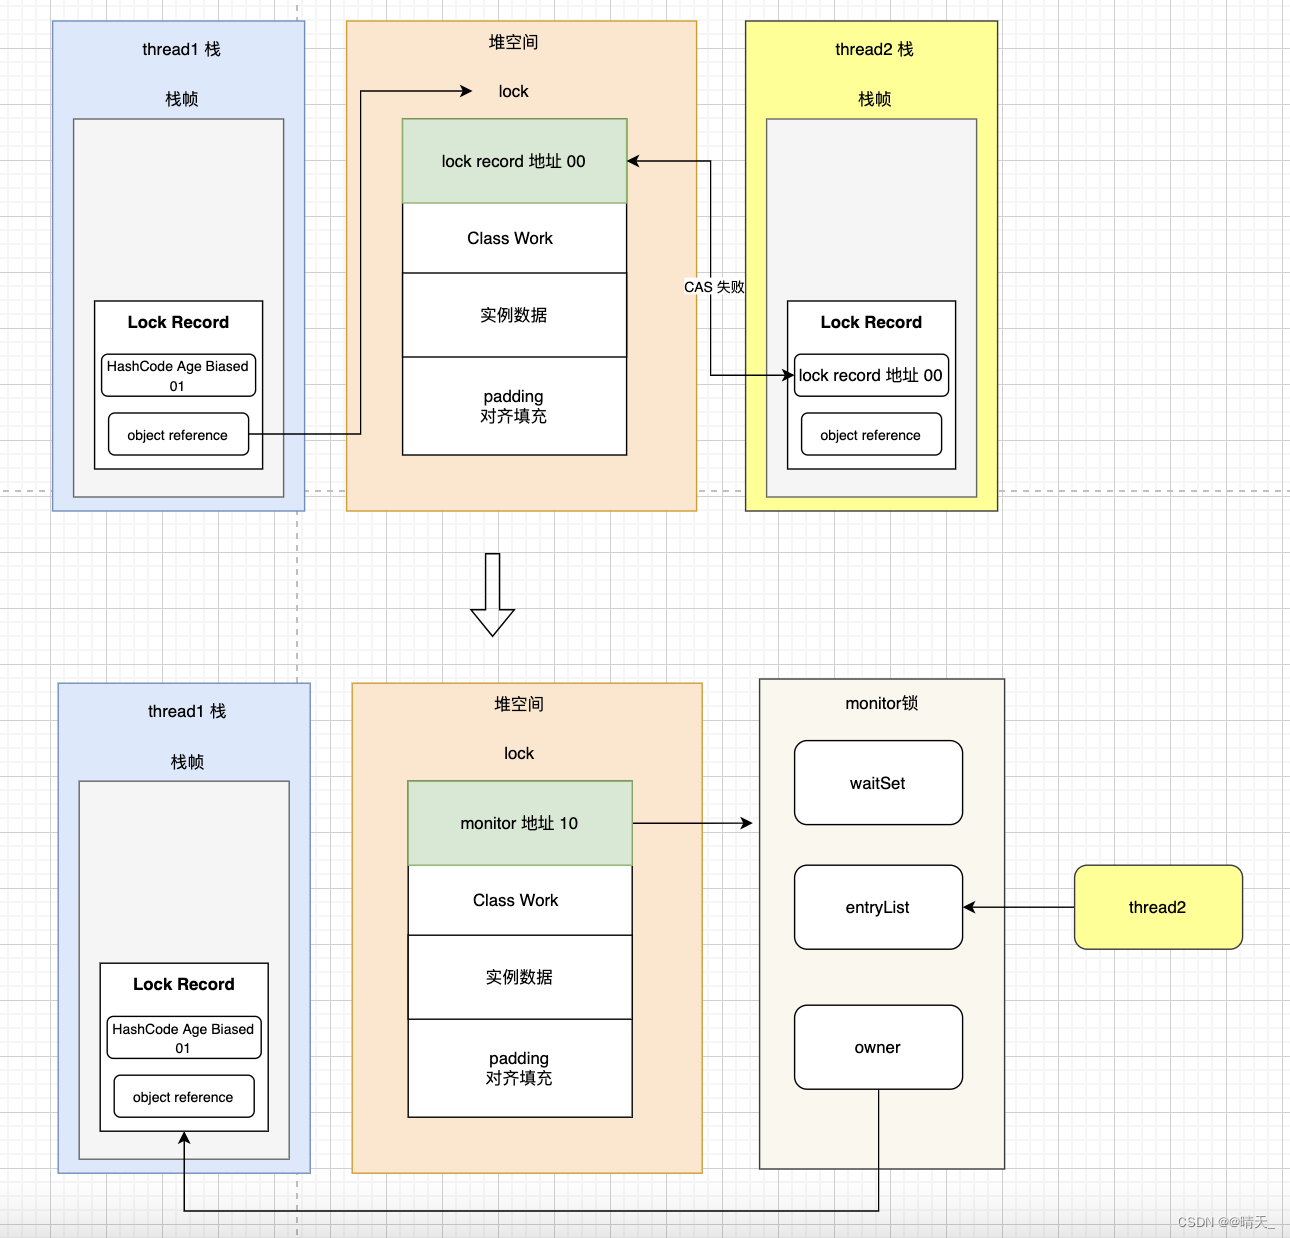The height and width of the screenshot is (1238, 1290).
Task: Click the 'CAS 失败' edge label
Action: [714, 287]
